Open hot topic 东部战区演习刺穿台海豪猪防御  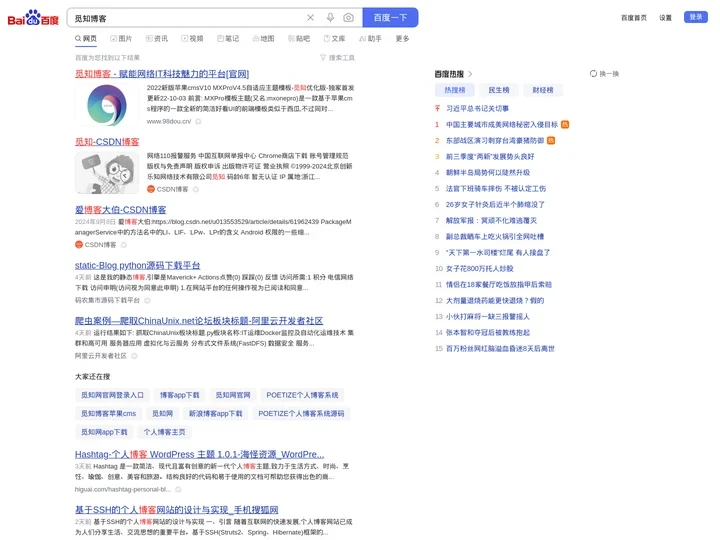495,141
